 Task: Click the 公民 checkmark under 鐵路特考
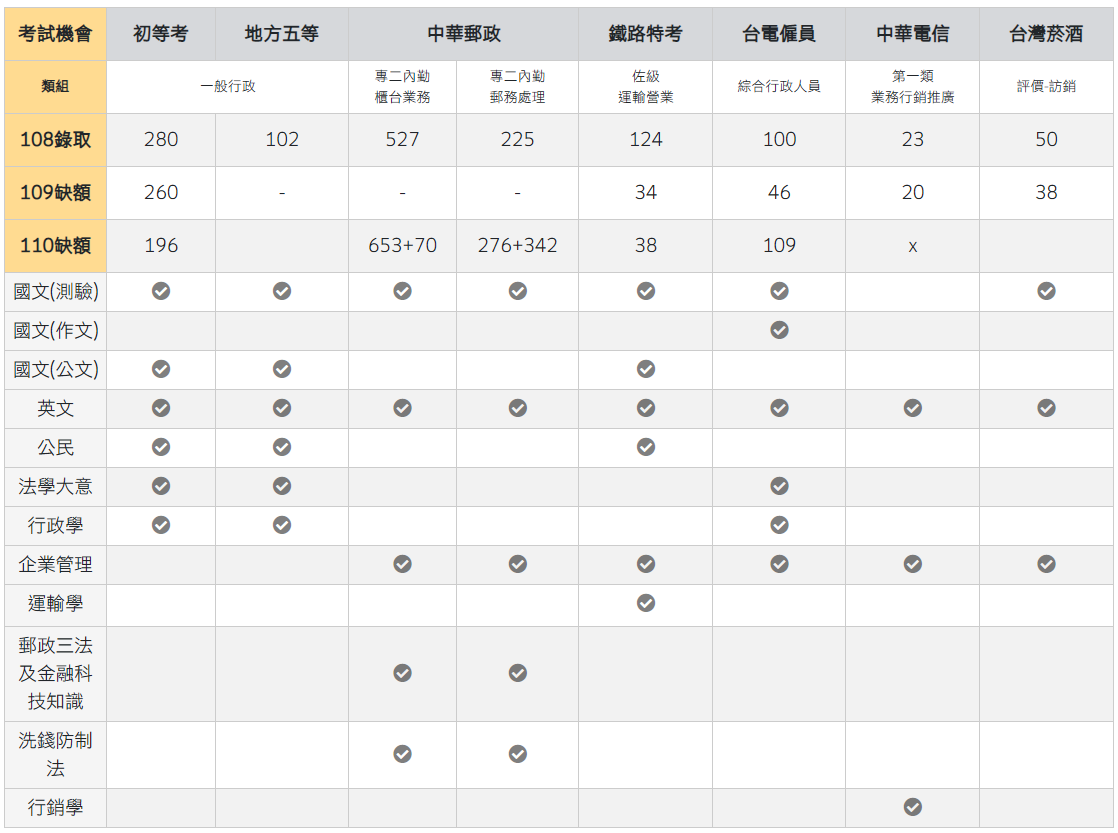[x=646, y=447]
